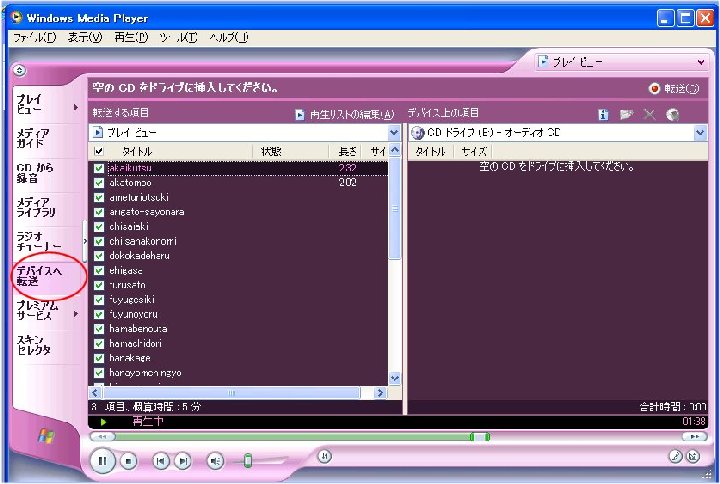Uncheck the chisanakoromi checkbox
Viewport: 720px width, 484px height.
coord(99,241)
